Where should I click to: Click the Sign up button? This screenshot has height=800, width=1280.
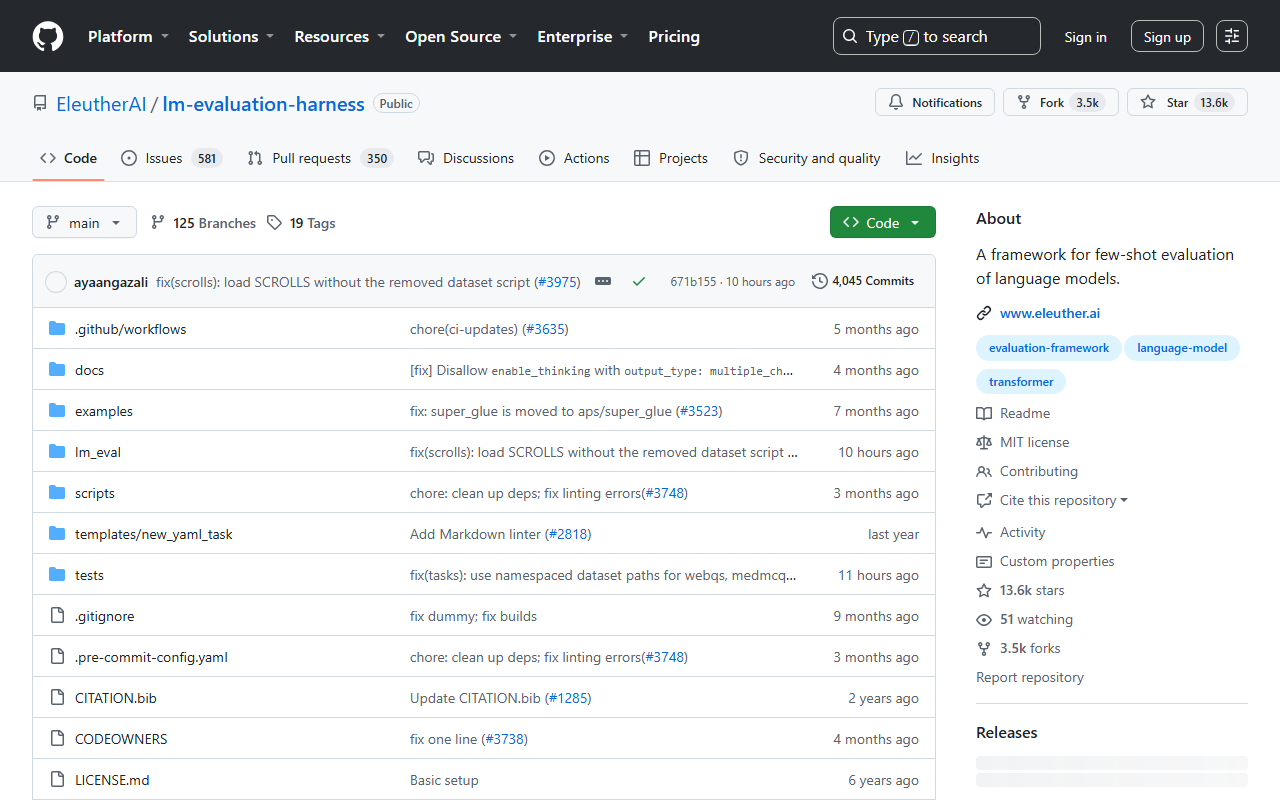1167,37
